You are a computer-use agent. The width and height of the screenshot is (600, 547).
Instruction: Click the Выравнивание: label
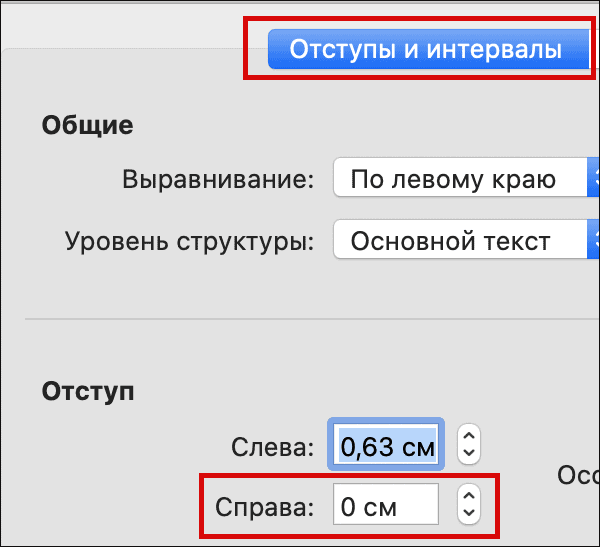(218, 179)
